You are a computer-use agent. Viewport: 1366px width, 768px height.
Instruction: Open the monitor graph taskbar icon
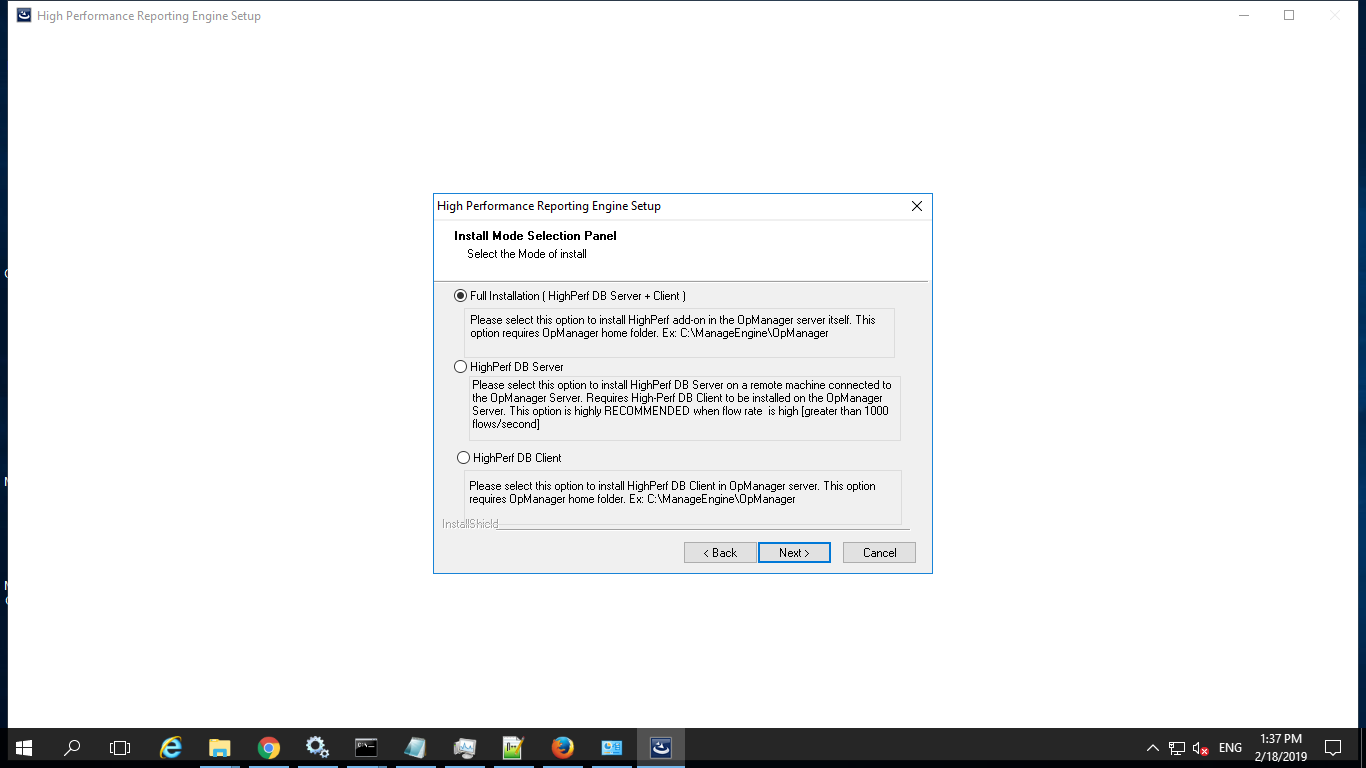coord(464,747)
